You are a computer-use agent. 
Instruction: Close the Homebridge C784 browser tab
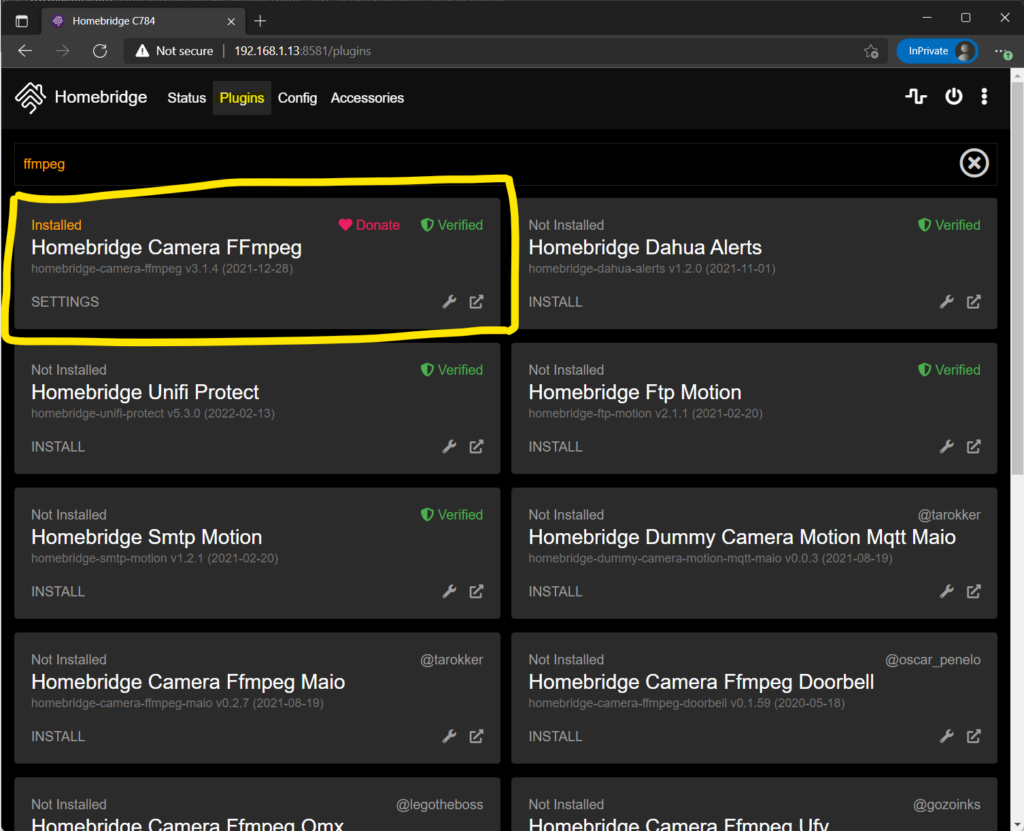click(x=231, y=22)
